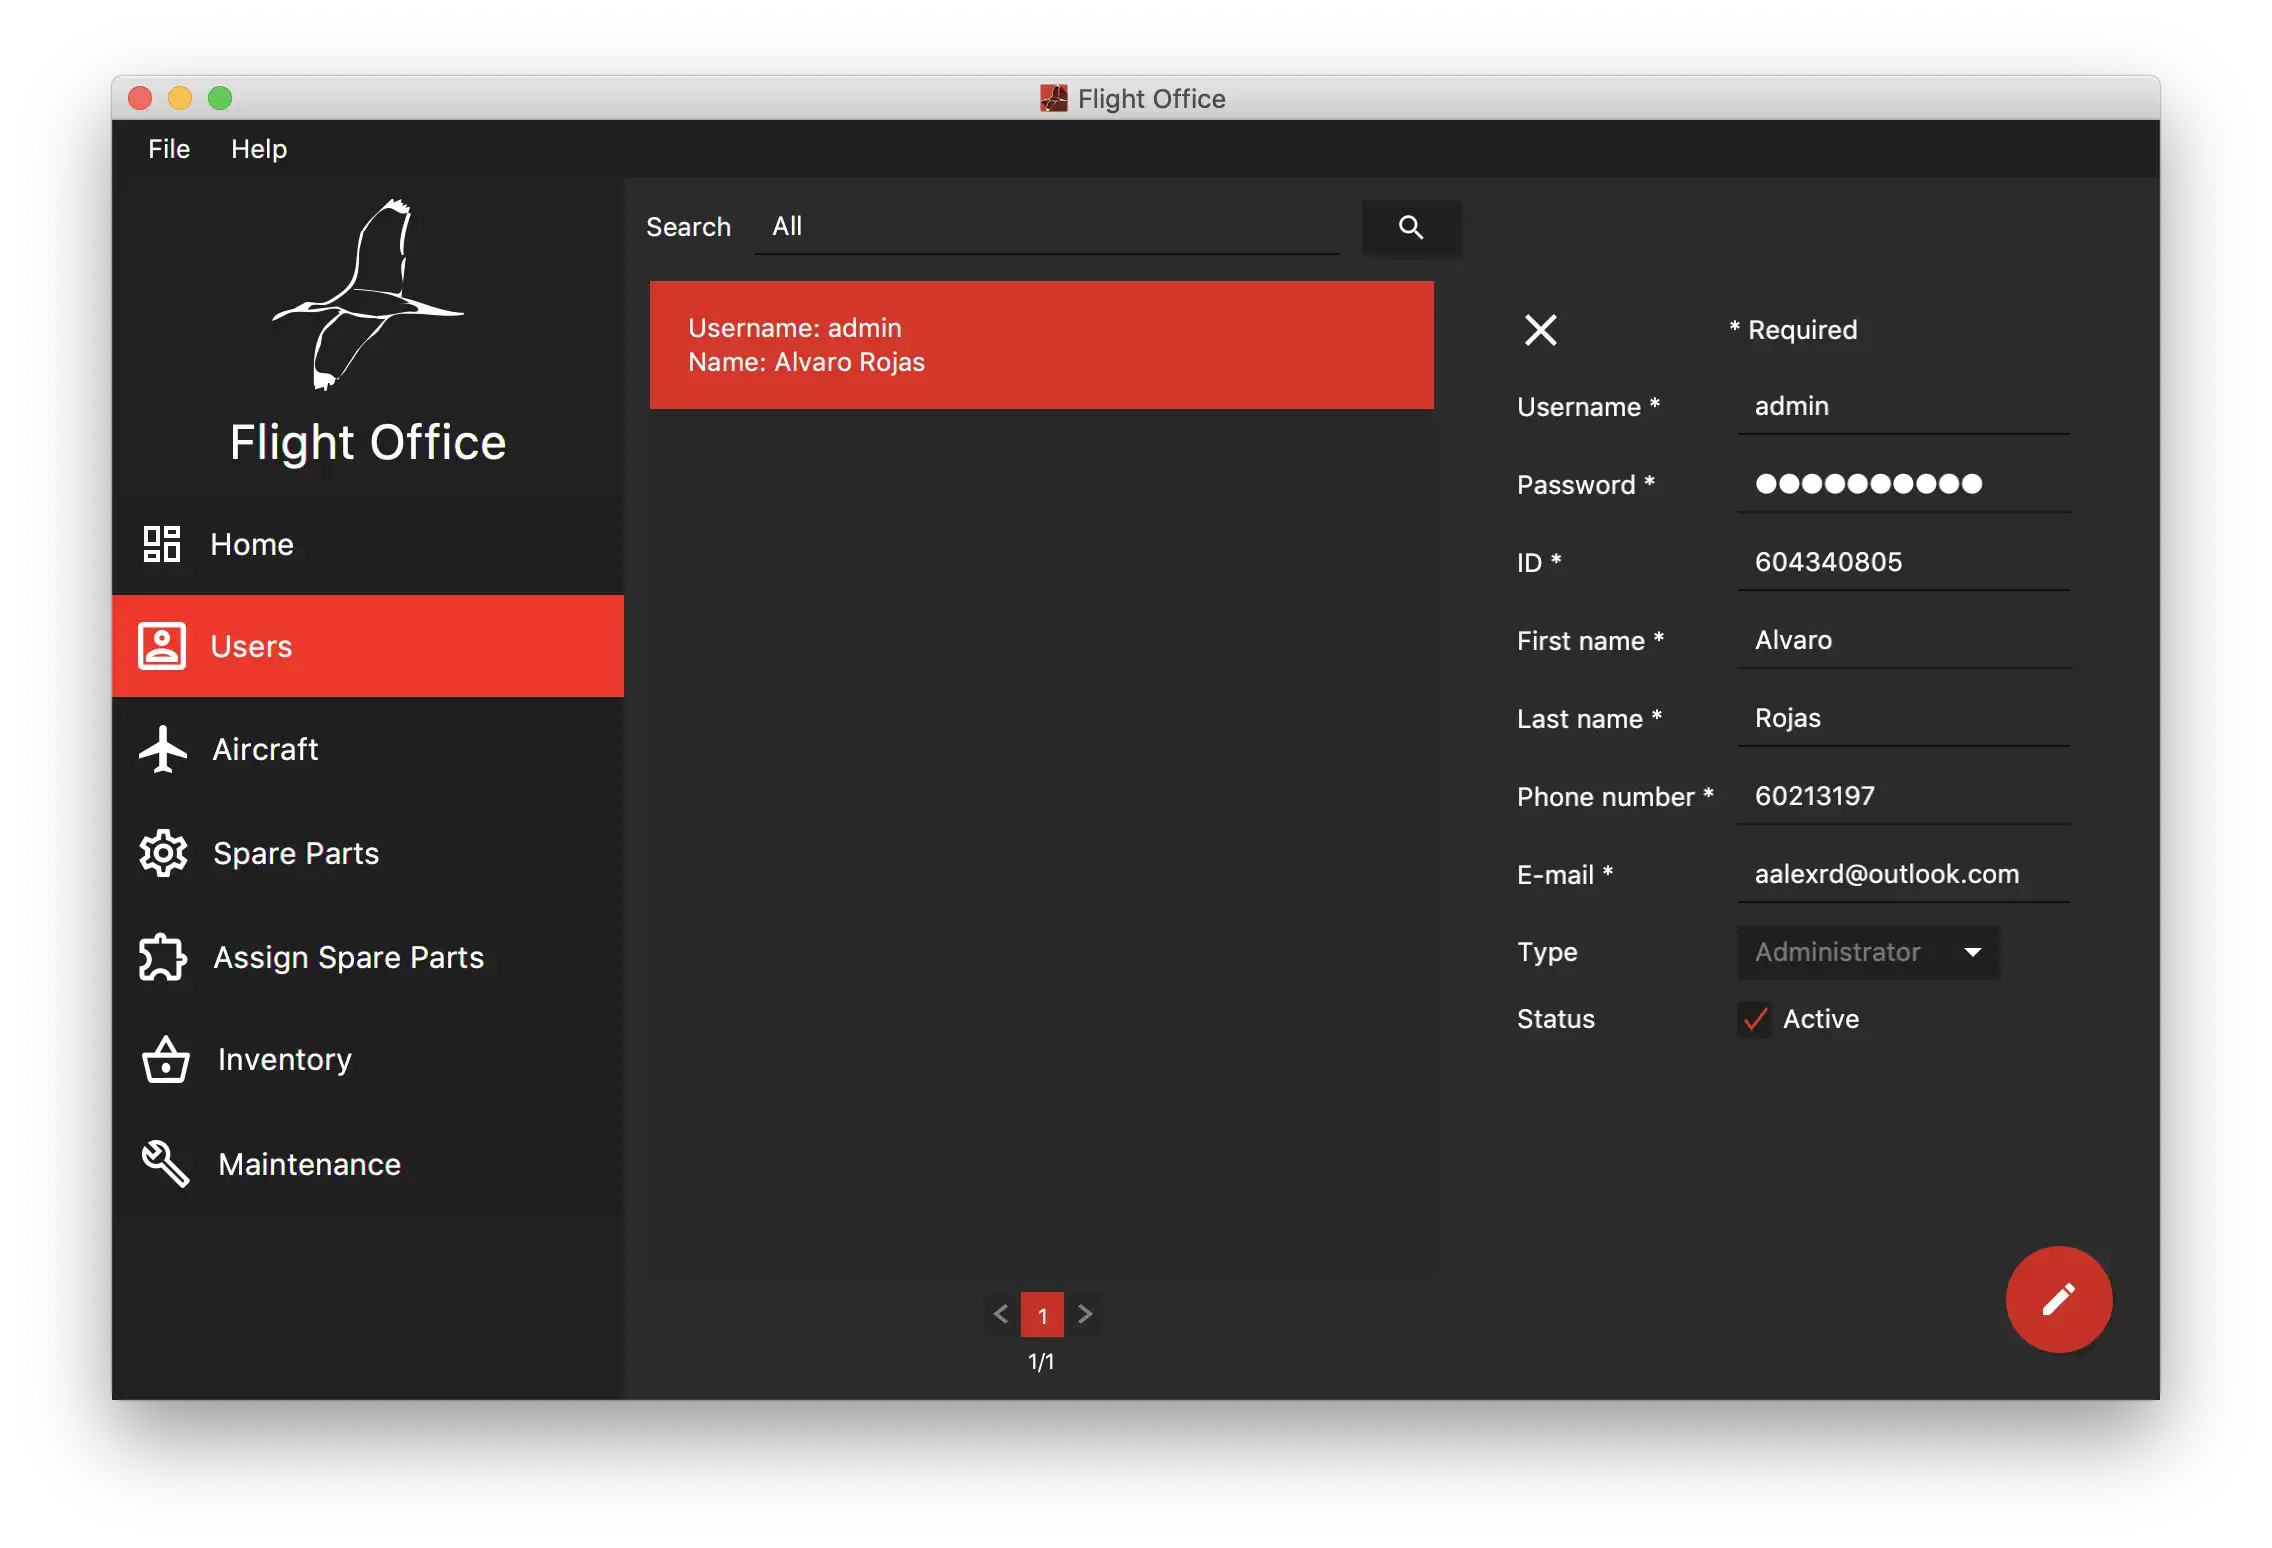Search All filter field
Image resolution: width=2272 pixels, height=1548 pixels.
click(x=1050, y=226)
